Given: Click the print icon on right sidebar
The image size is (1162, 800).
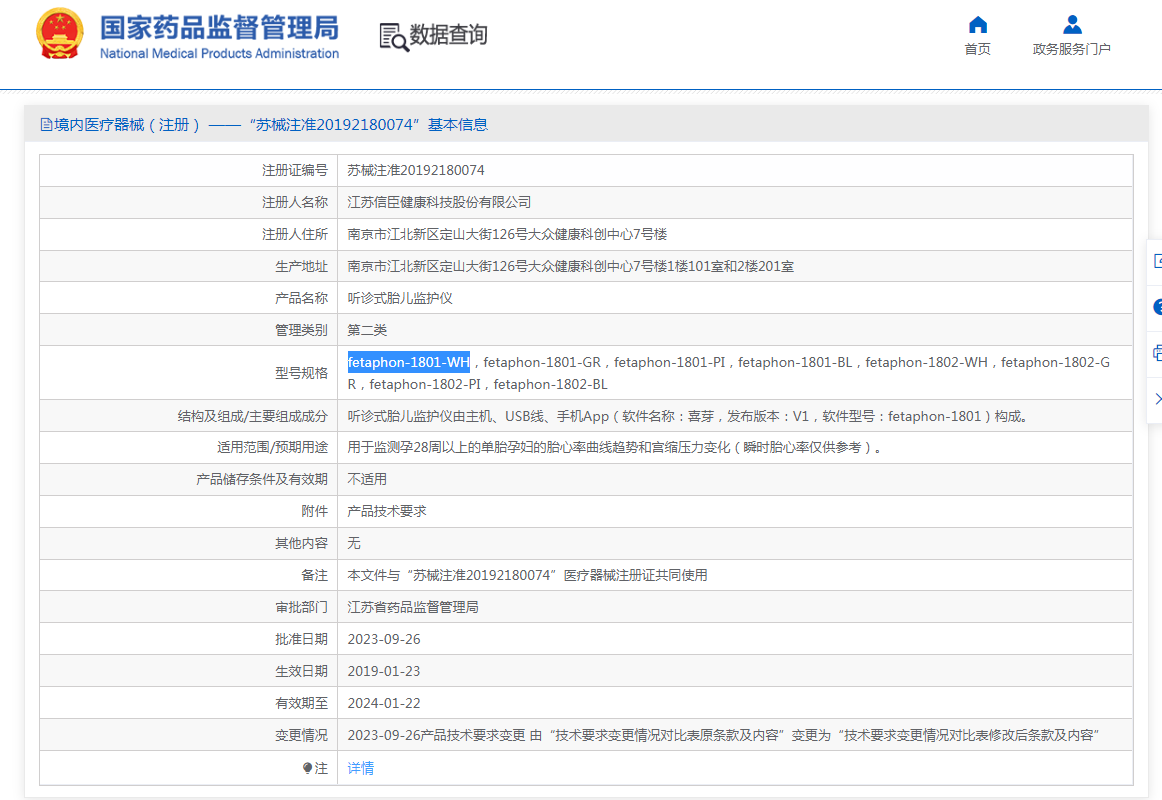Looking at the screenshot, I should pyautogui.click(x=1157, y=353).
